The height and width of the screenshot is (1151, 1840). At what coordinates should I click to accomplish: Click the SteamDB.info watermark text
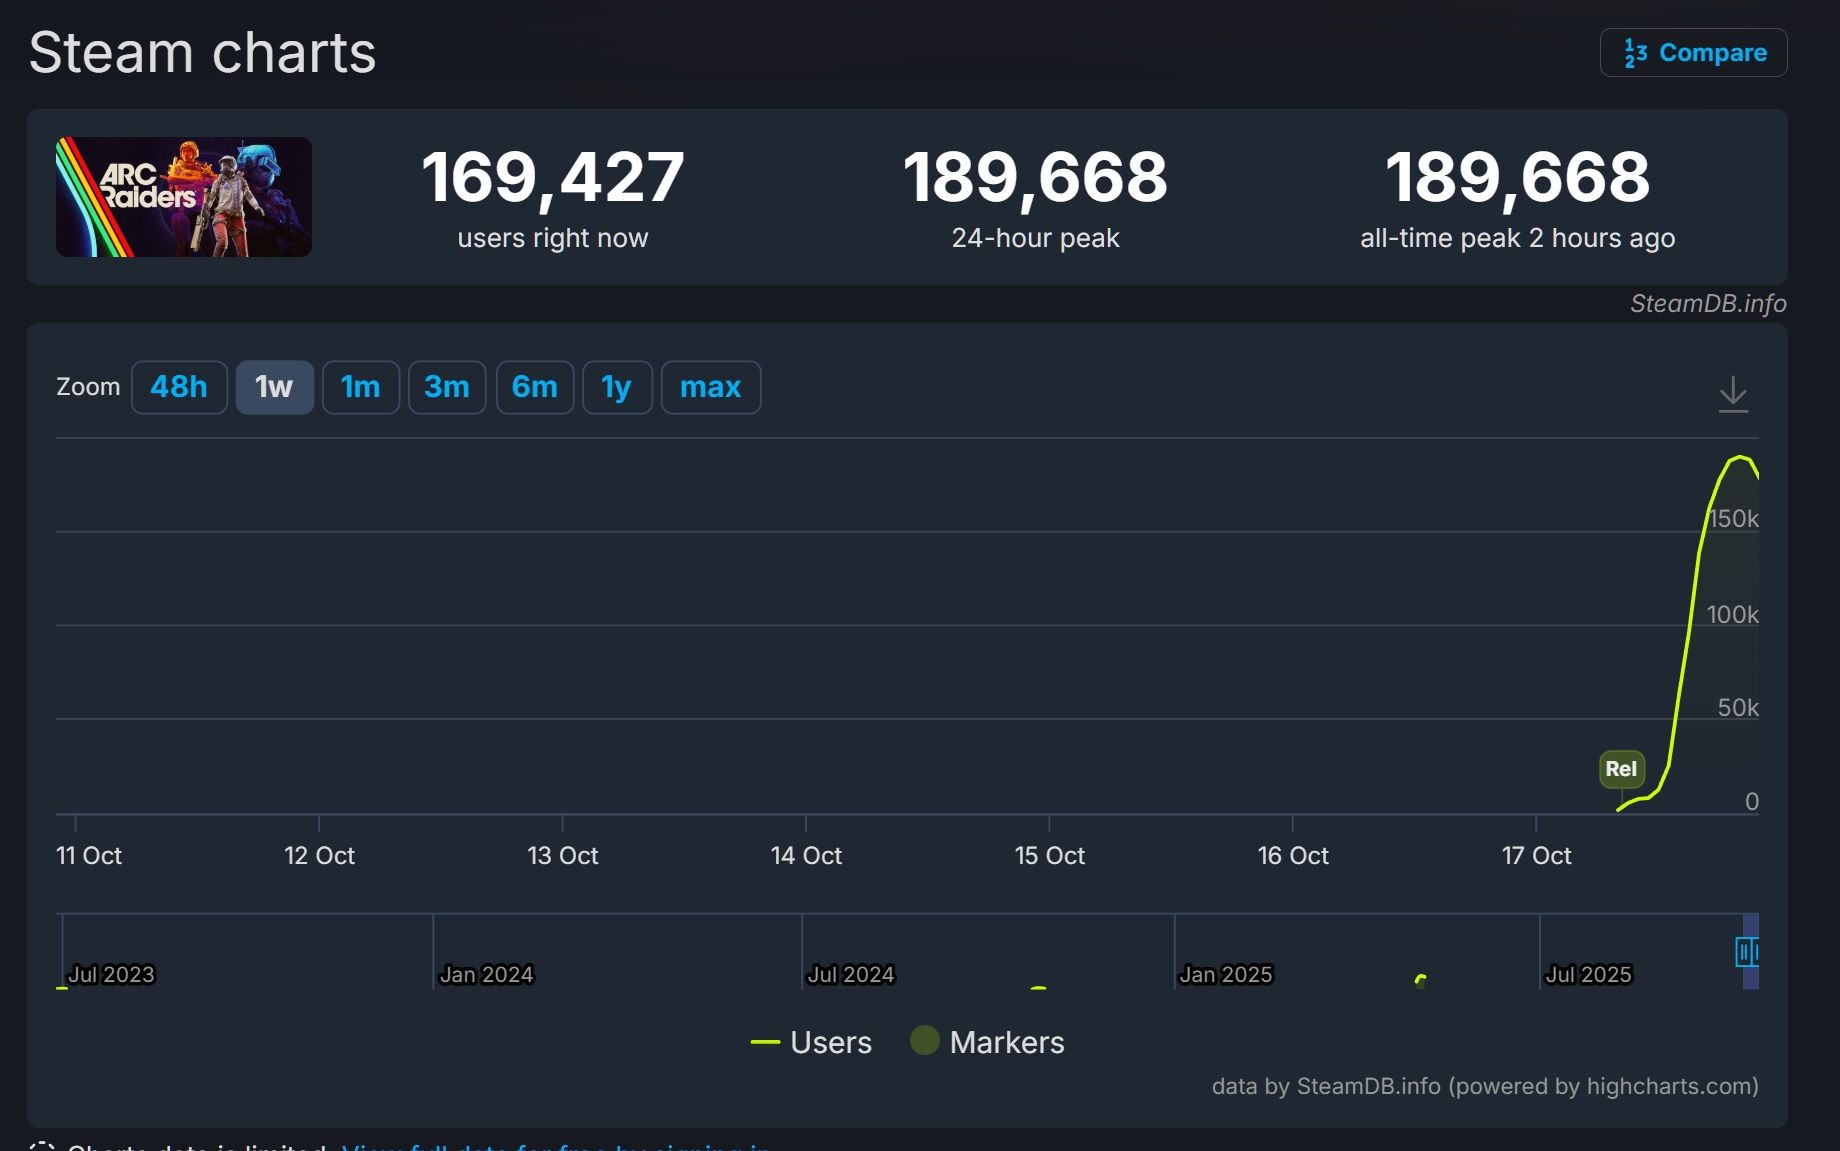tap(1707, 304)
